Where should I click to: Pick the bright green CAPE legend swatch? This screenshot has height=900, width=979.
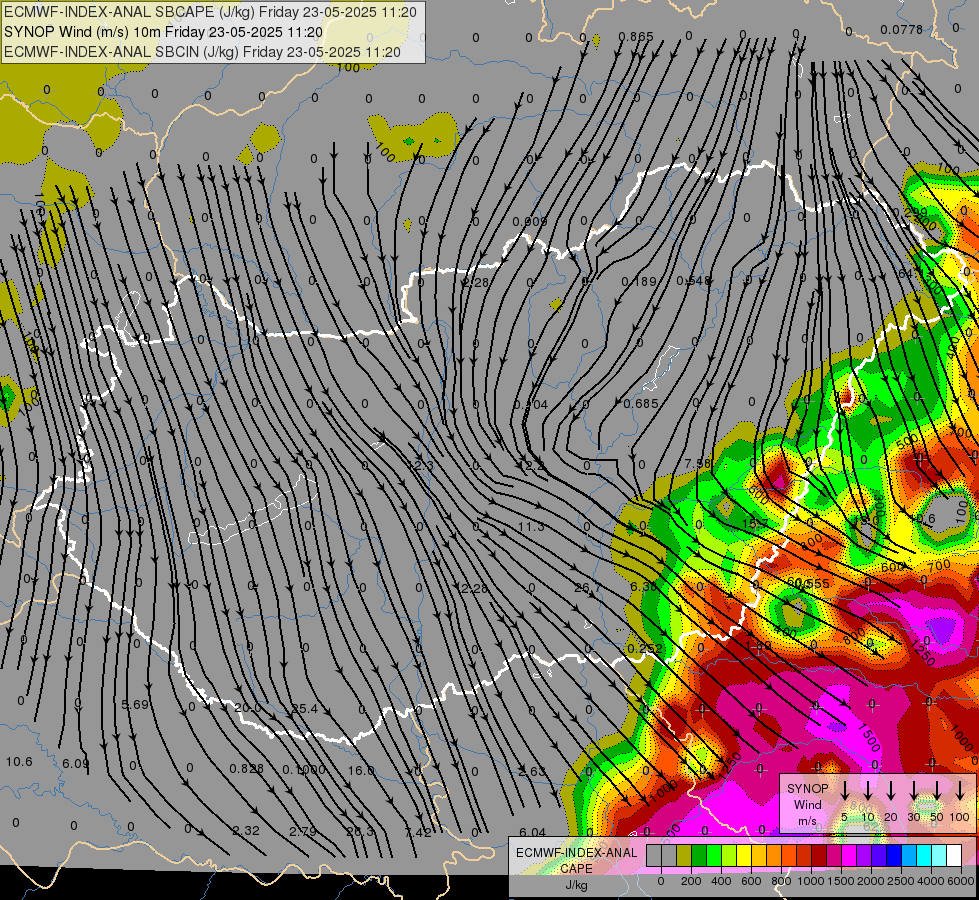(x=714, y=855)
